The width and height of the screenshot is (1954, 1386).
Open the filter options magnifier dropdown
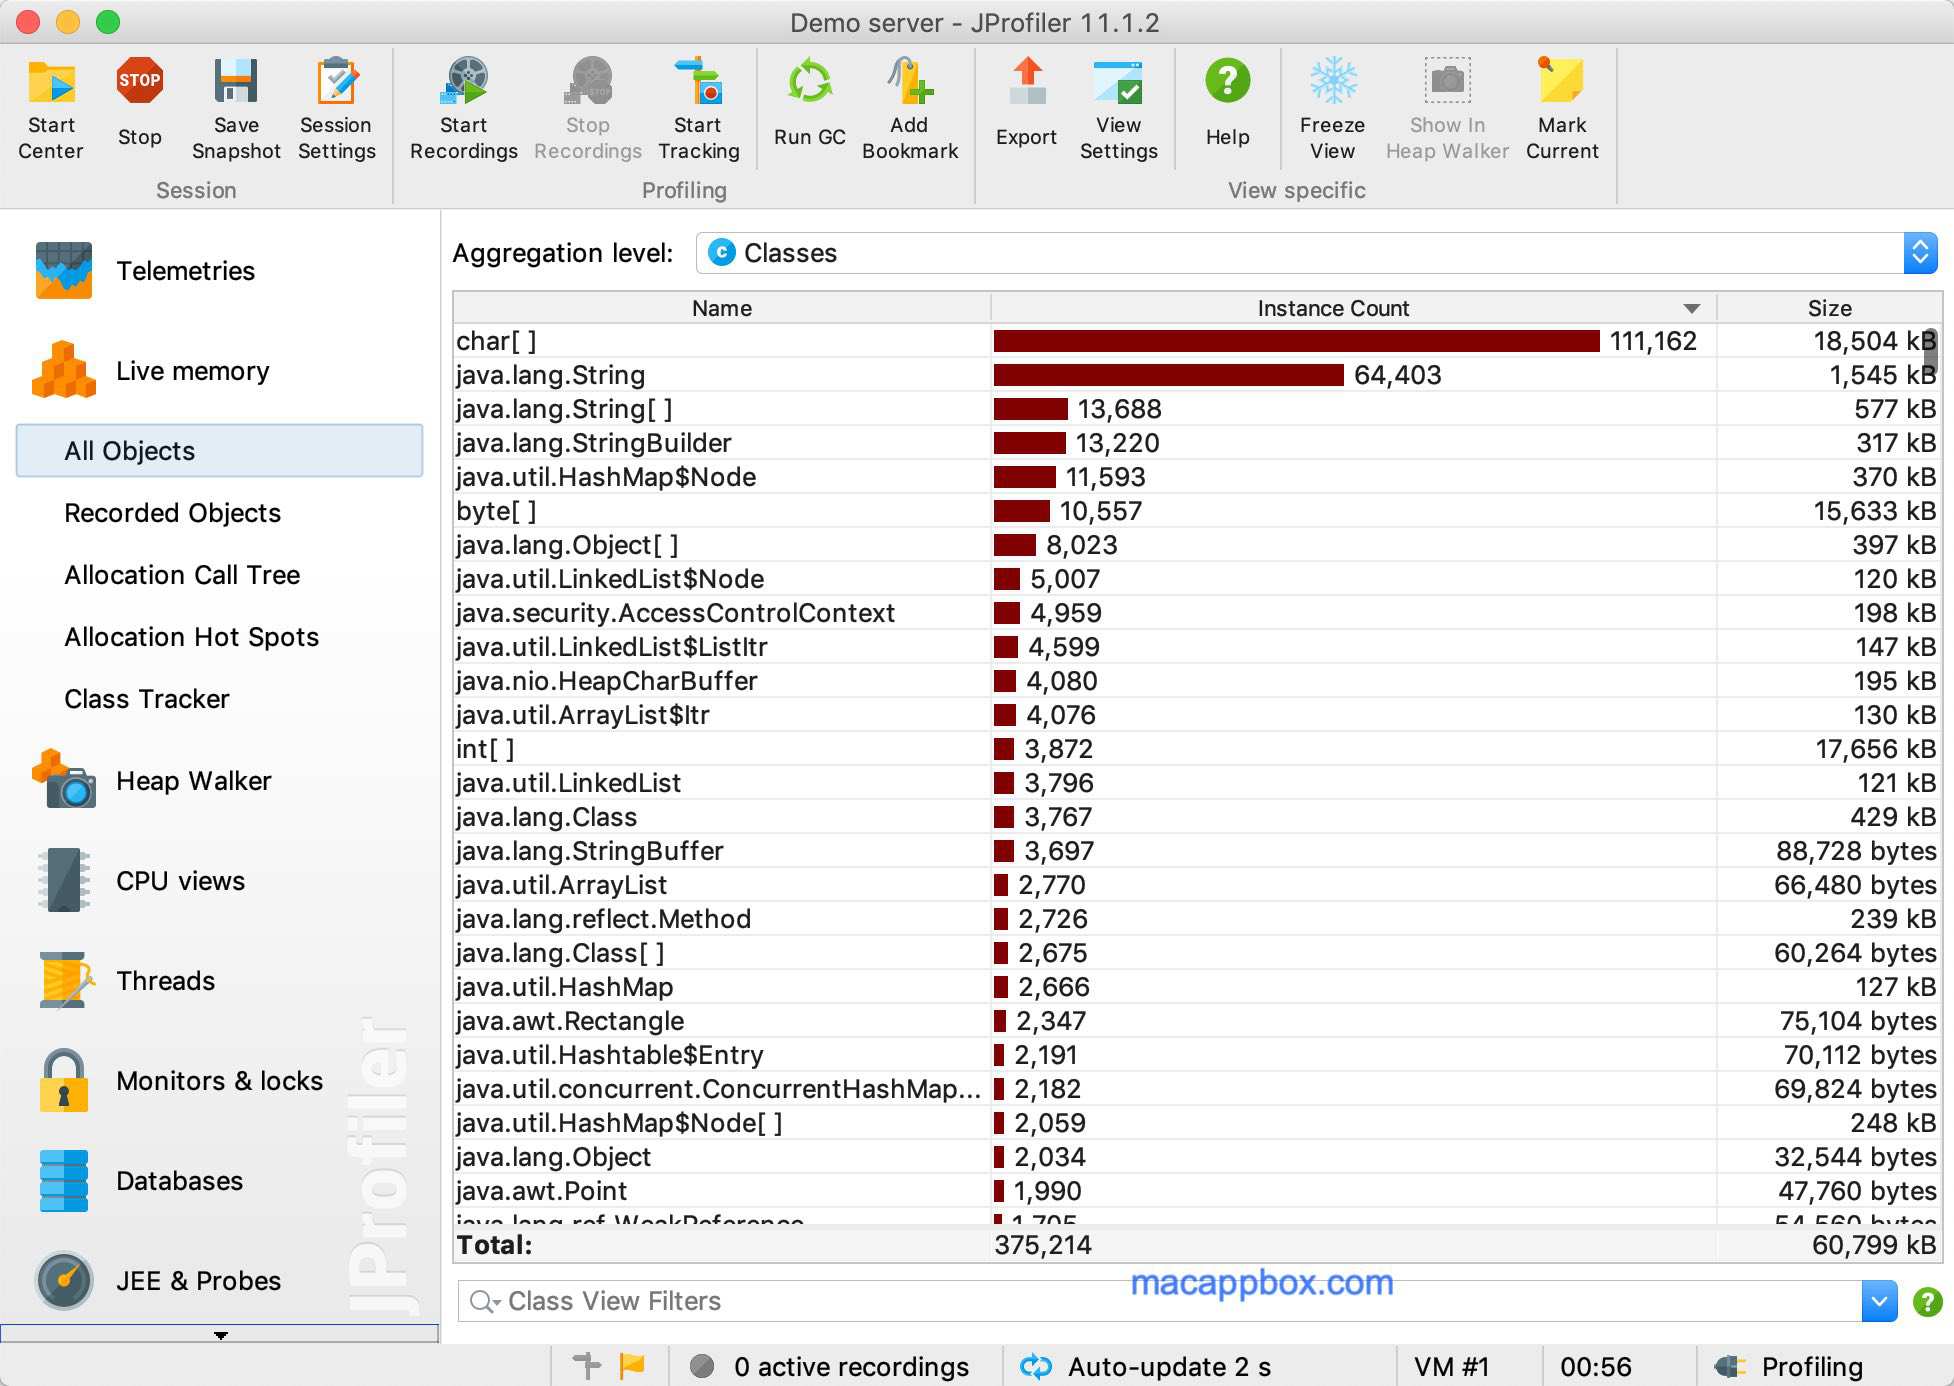[485, 1301]
